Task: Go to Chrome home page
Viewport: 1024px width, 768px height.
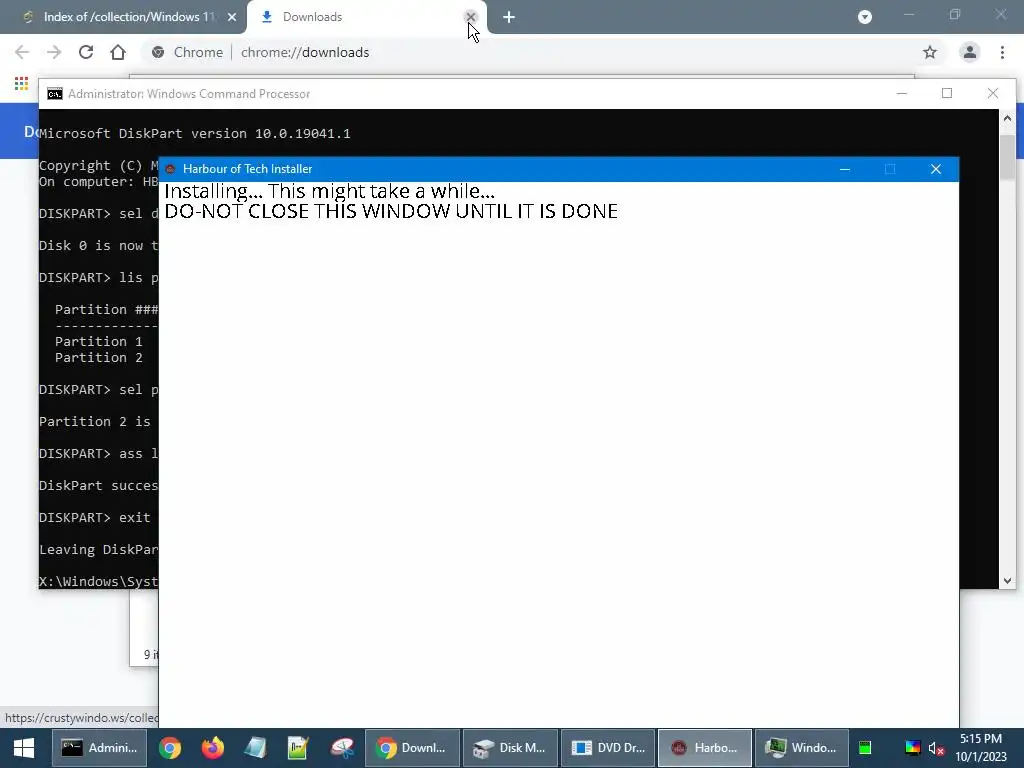Action: tap(118, 52)
